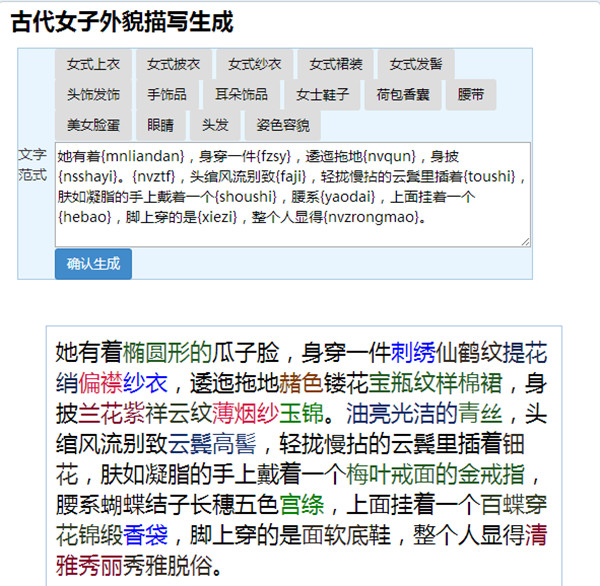Click the 古代女子外貌描写生成 page heading
The height and width of the screenshot is (586, 600).
pyautogui.click(x=129, y=21)
